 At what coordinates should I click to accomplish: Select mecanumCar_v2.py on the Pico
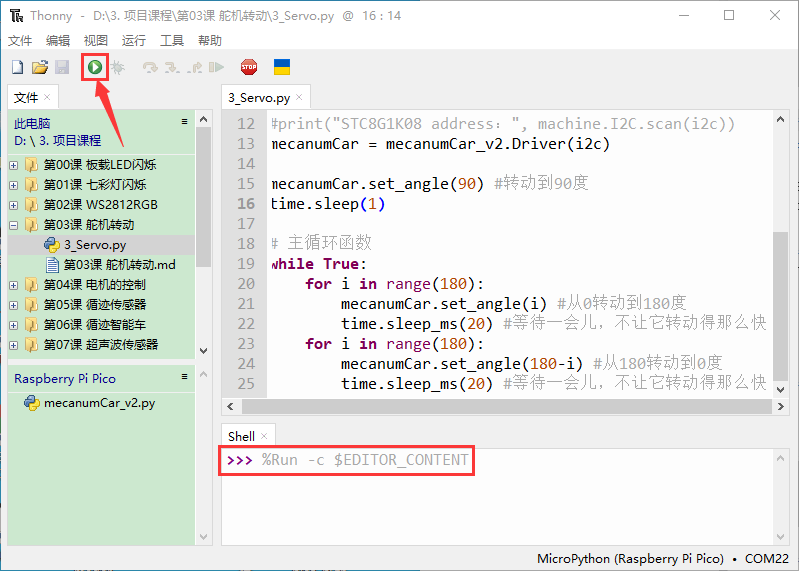[x=99, y=403]
